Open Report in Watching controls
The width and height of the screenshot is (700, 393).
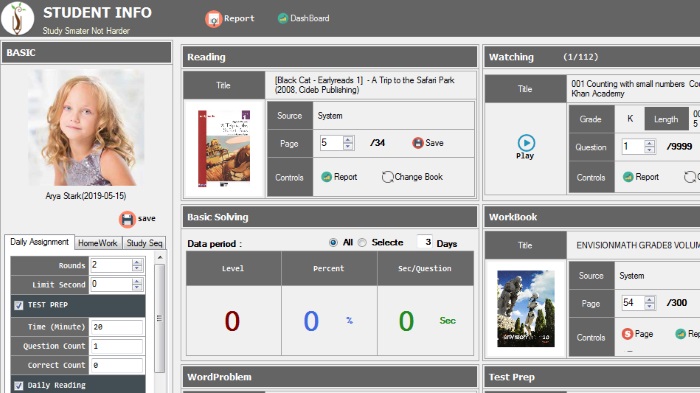coord(641,177)
